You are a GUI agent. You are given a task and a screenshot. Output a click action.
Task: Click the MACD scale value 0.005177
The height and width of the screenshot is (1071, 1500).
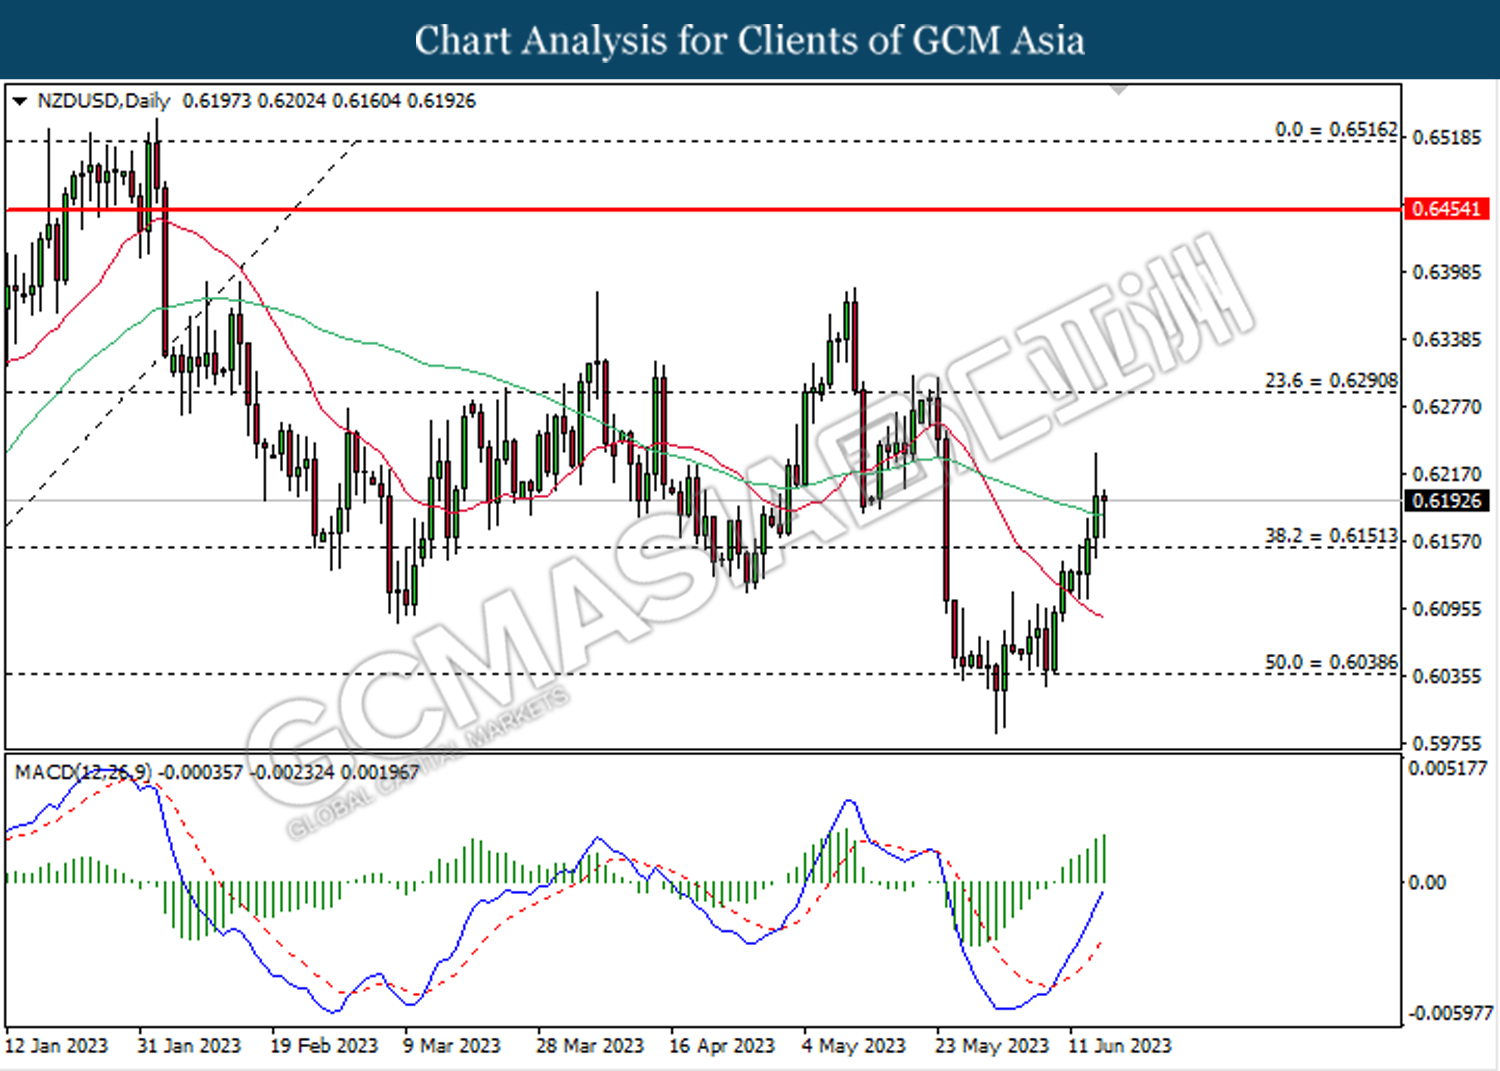[x=1447, y=768]
